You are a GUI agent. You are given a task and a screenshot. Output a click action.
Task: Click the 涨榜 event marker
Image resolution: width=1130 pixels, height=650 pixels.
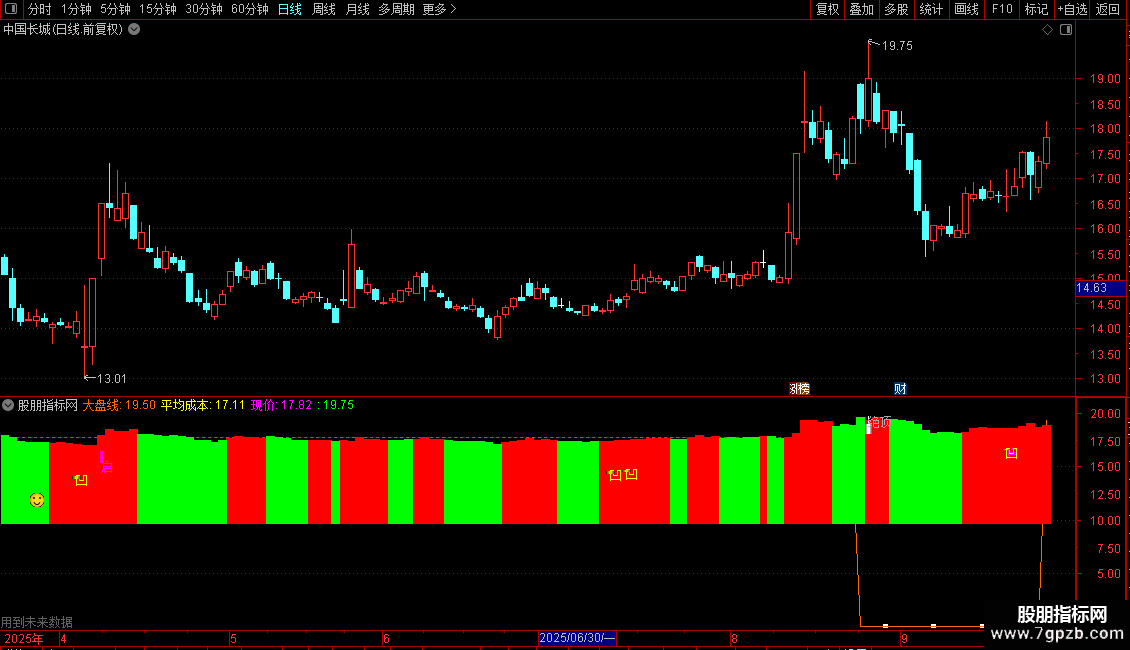799,388
